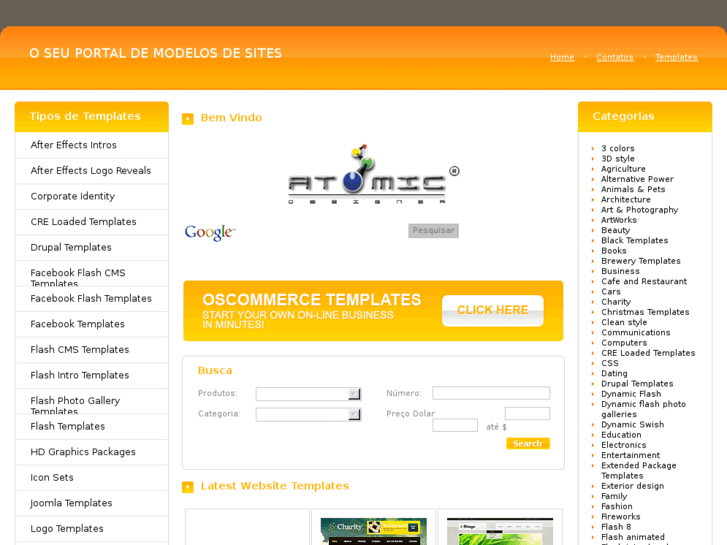The image size is (727, 545).
Task: Select After Effects Logo Reveals
Action: pyautogui.click(x=91, y=171)
